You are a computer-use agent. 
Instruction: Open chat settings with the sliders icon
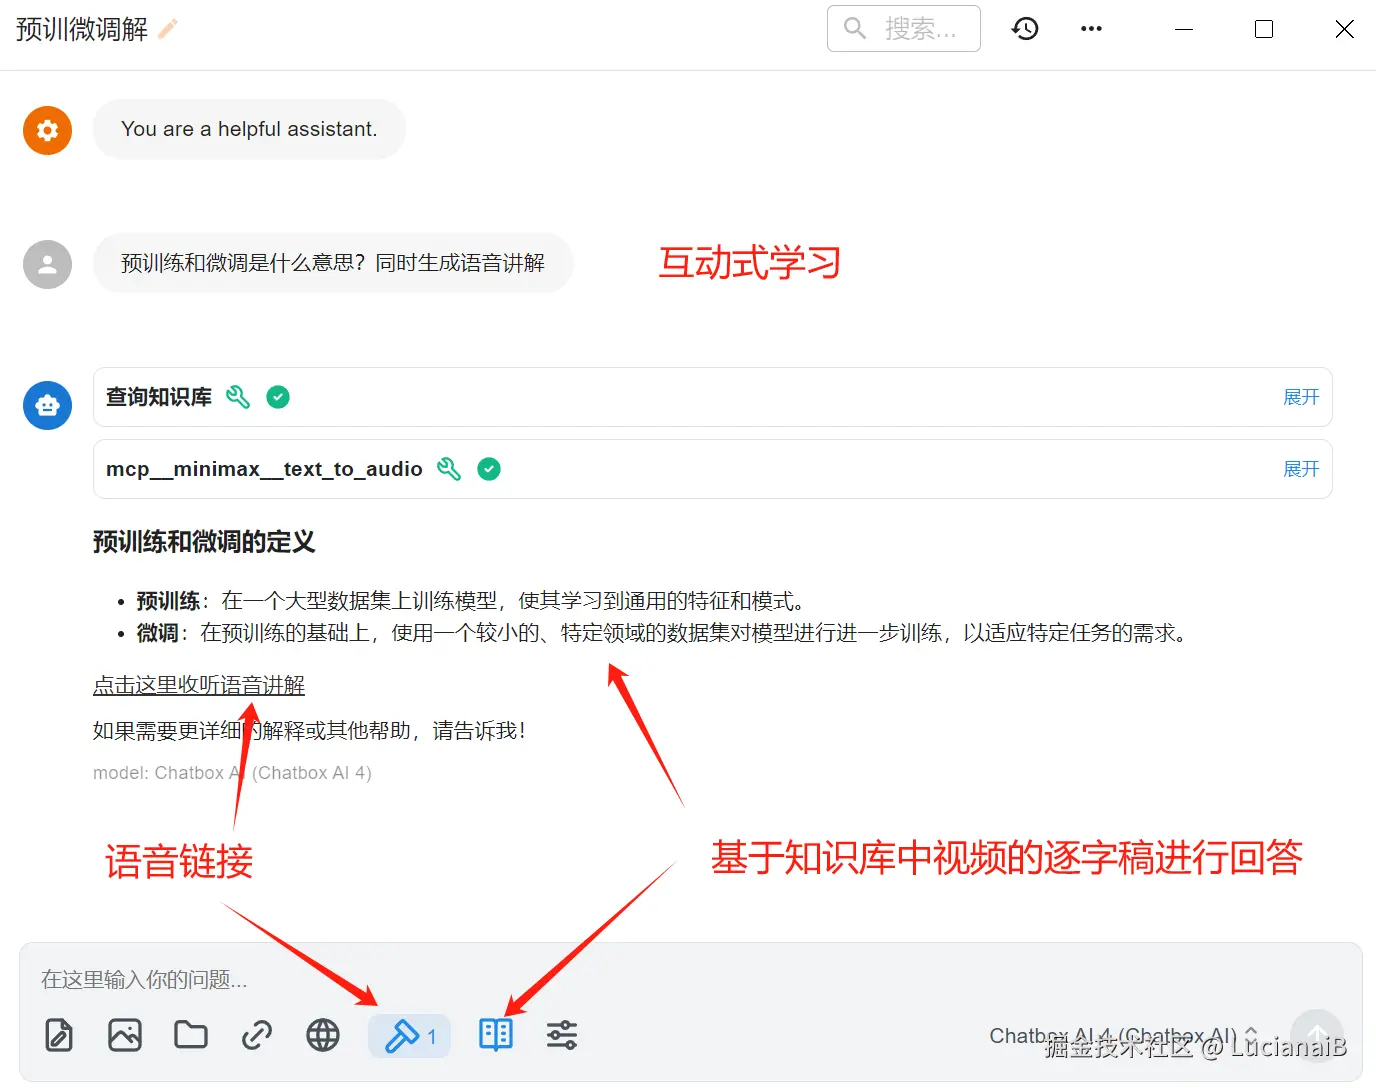pyautogui.click(x=561, y=1036)
